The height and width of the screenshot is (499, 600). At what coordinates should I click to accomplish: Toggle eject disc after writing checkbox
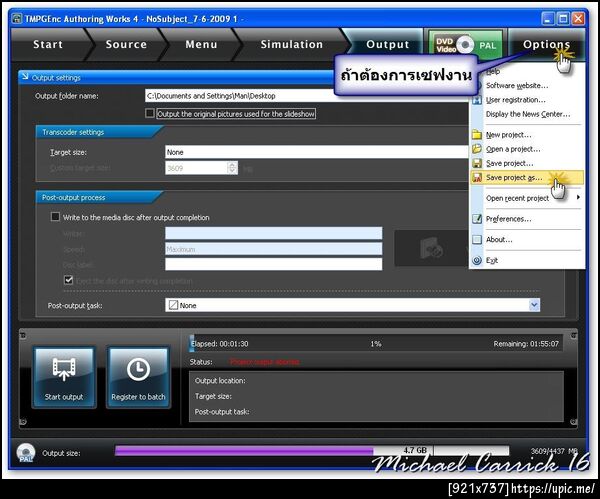point(68,280)
